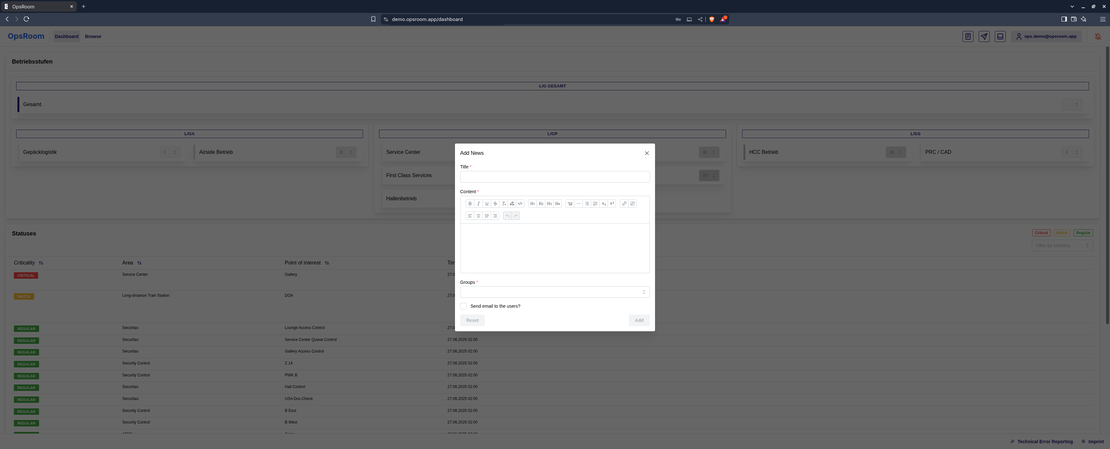Click the undo arrow in the editor
This screenshot has width=1110, height=449.
(507, 215)
